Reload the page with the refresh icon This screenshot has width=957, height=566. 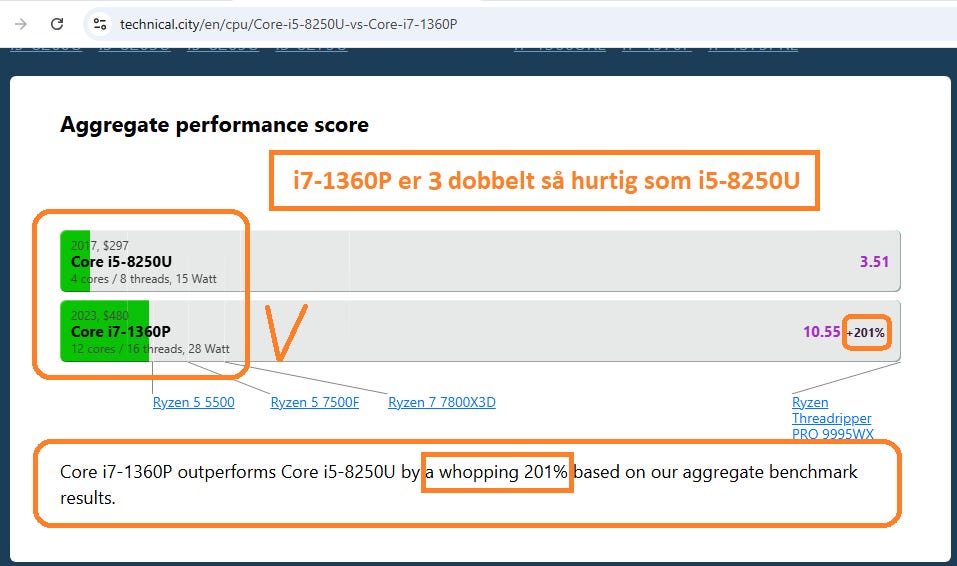[x=57, y=24]
